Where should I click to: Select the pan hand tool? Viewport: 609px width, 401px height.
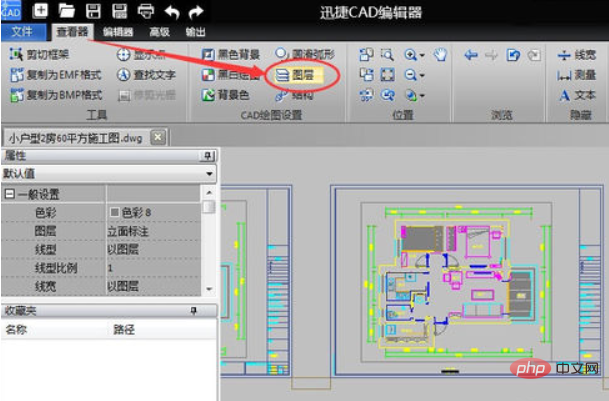pyautogui.click(x=440, y=54)
